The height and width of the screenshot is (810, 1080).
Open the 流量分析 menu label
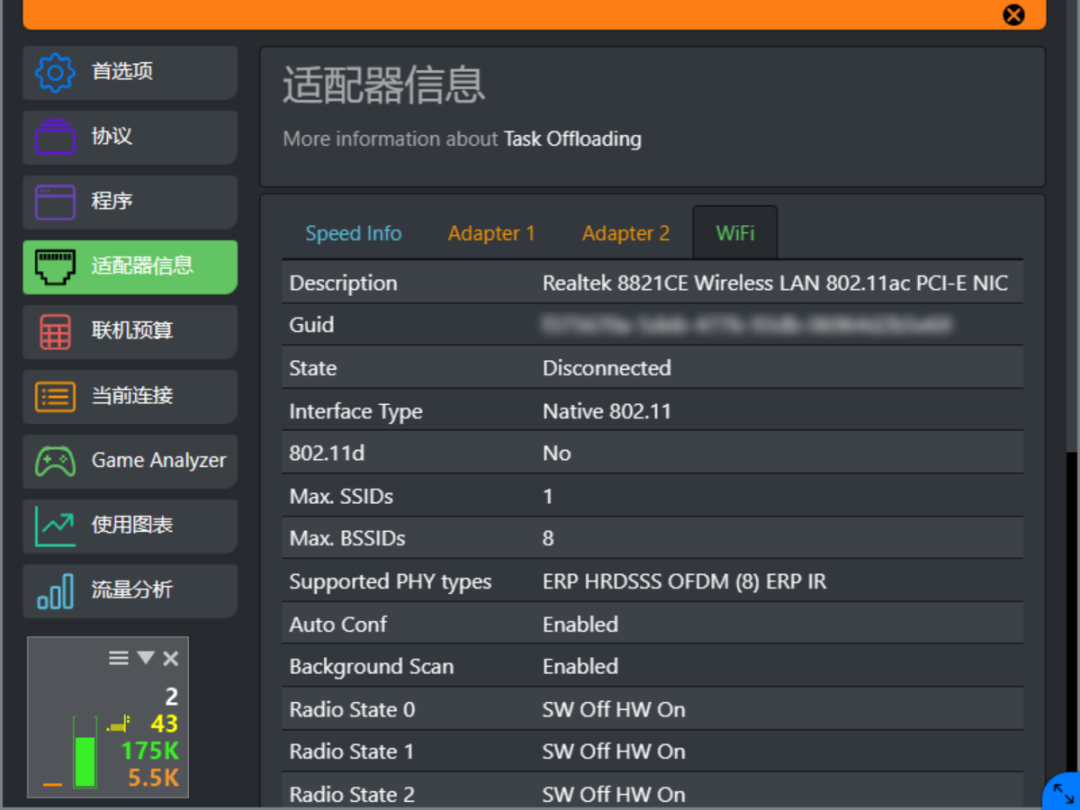(132, 590)
